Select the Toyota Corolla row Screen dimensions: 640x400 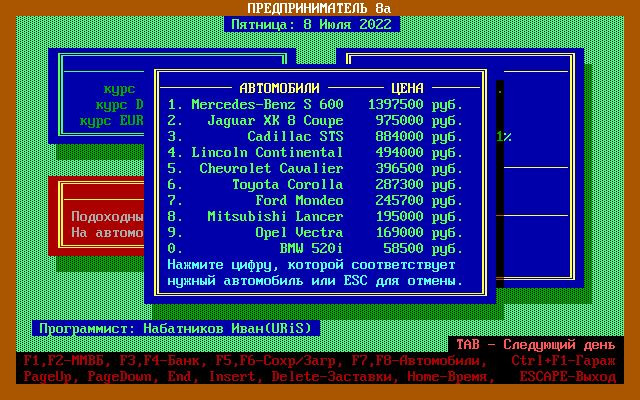(315, 184)
